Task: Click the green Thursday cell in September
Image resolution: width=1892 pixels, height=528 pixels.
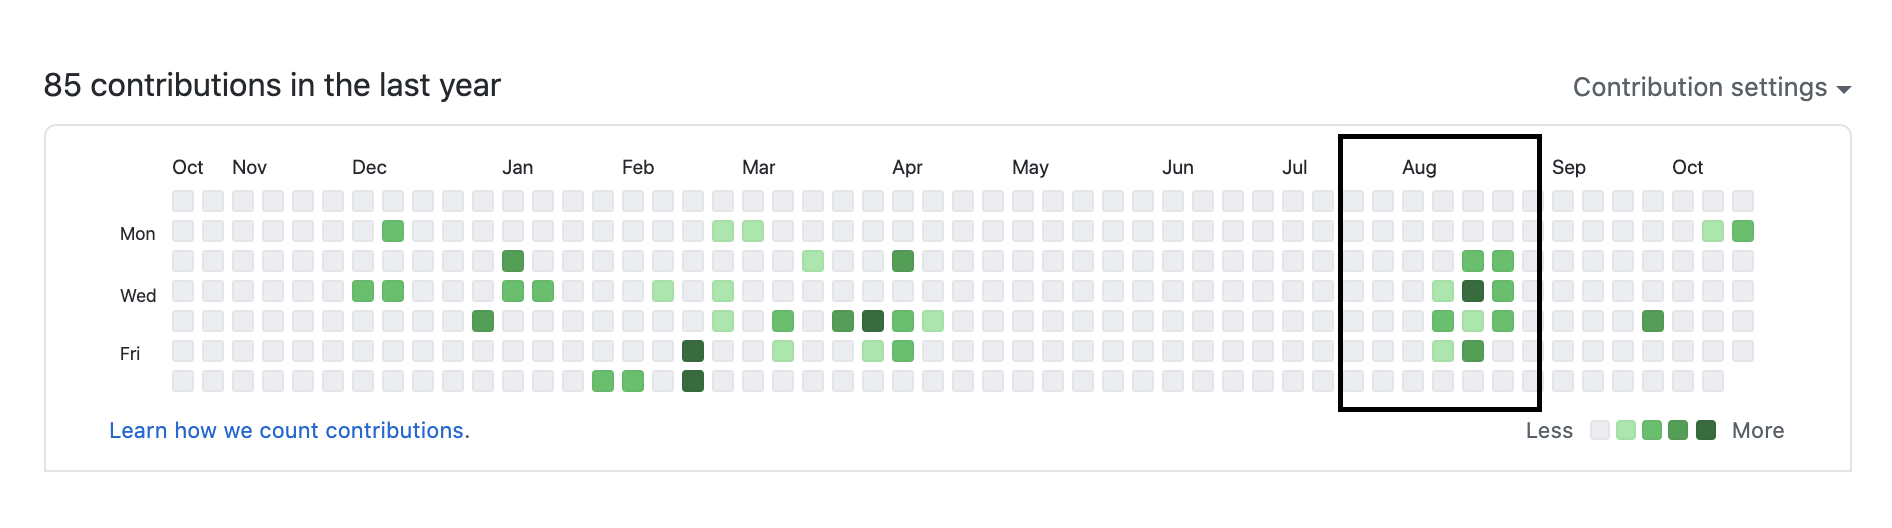Action: click(1653, 321)
